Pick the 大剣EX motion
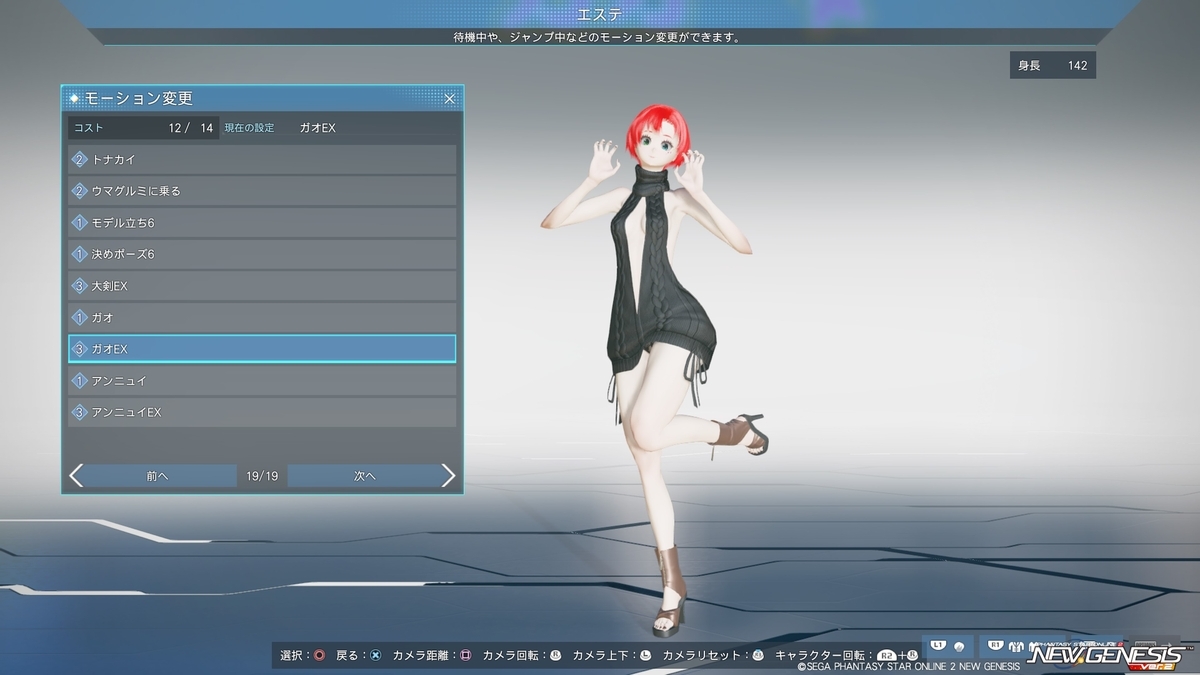1200x675 pixels. tap(262, 286)
